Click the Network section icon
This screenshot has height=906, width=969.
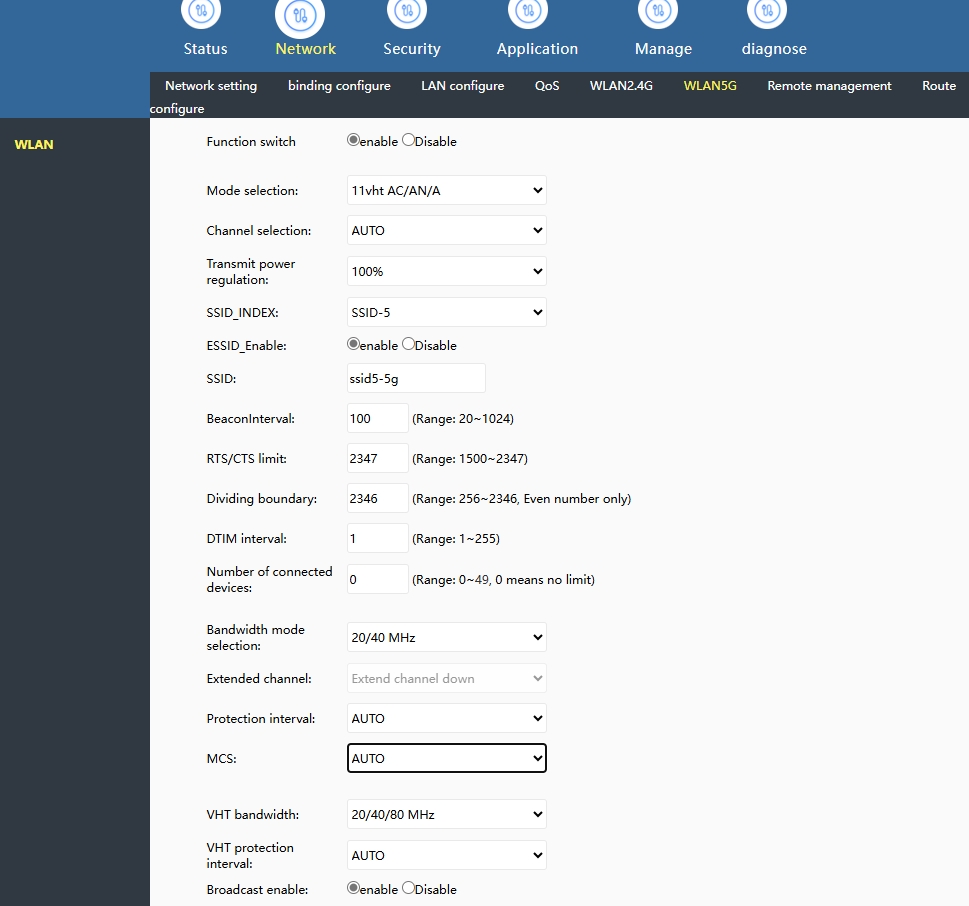(300, 15)
